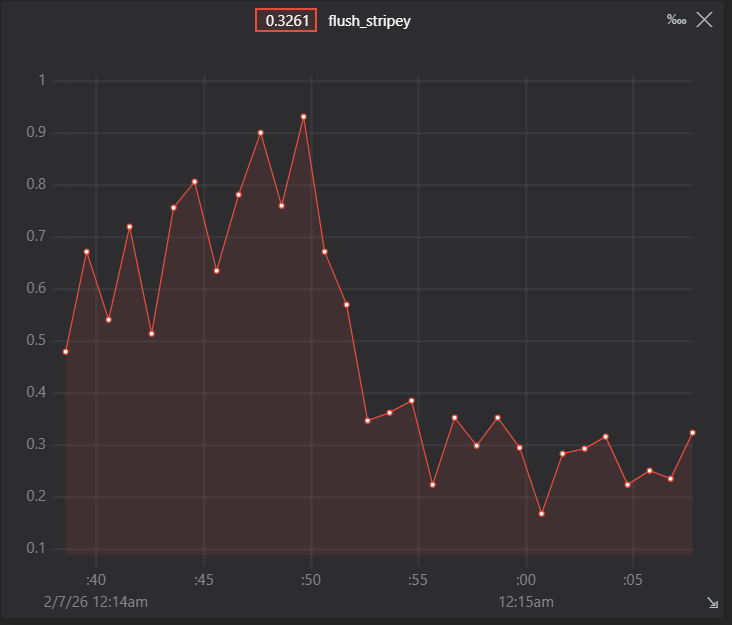Viewport: 732px width, 625px height.
Task: Select the final data point at the right edge
Action: click(692, 433)
